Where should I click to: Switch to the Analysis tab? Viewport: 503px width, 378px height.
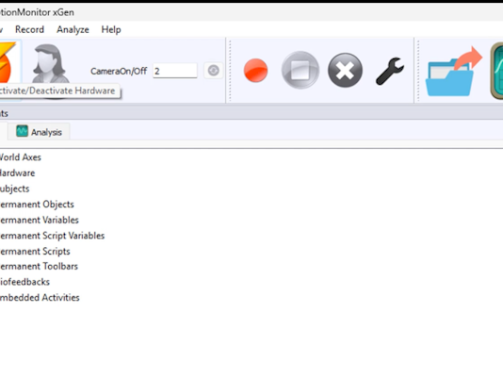[39, 132]
